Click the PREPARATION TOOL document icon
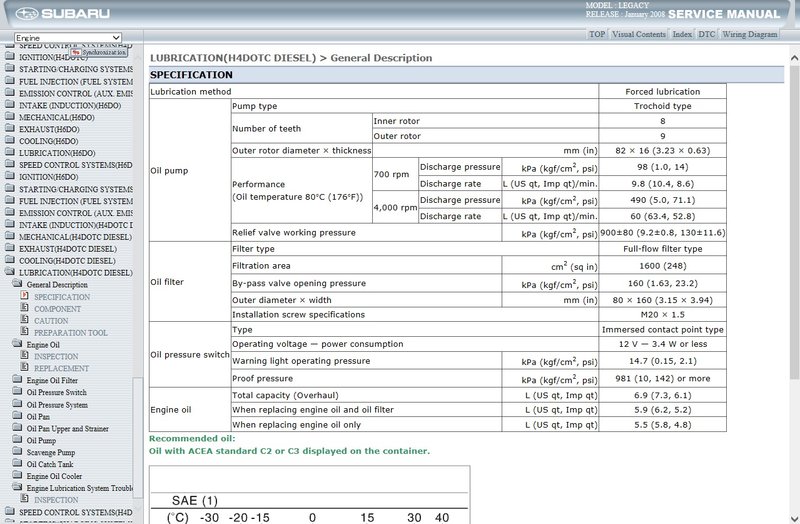Image resolution: width=800 pixels, height=524 pixels. pyautogui.click(x=24, y=332)
